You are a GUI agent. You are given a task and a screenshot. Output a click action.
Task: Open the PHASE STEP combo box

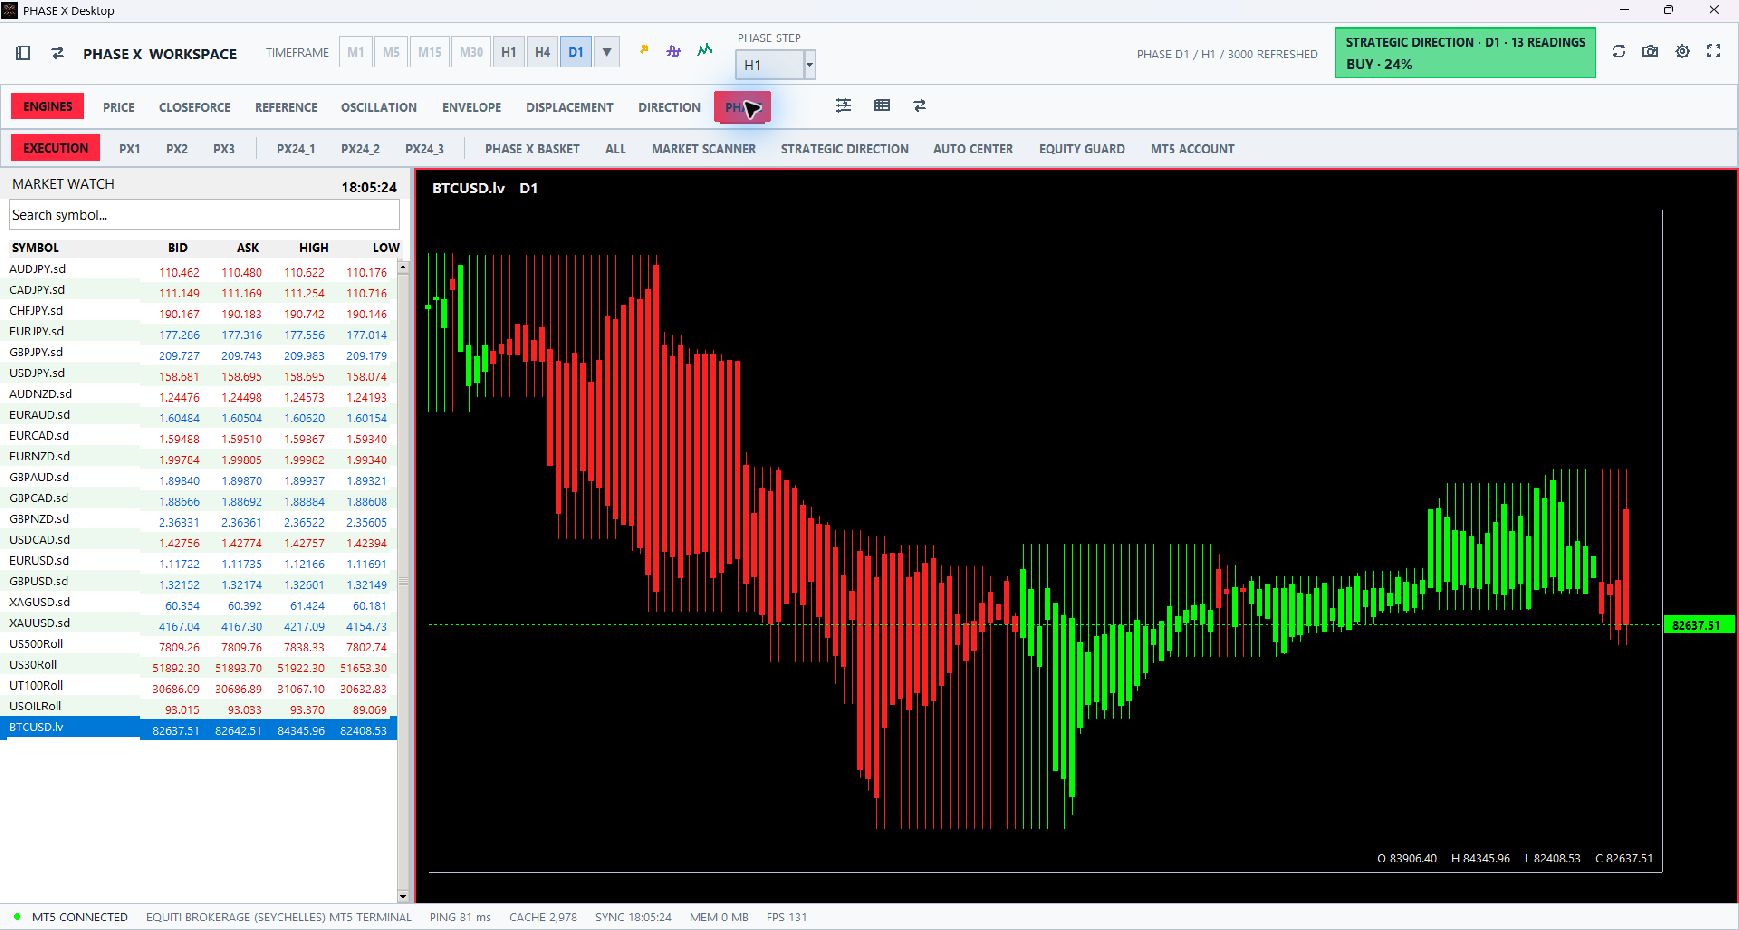(x=775, y=65)
